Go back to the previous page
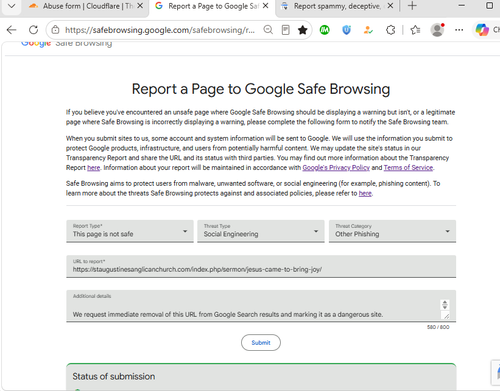This screenshot has width=500, height=391. click(x=11, y=30)
